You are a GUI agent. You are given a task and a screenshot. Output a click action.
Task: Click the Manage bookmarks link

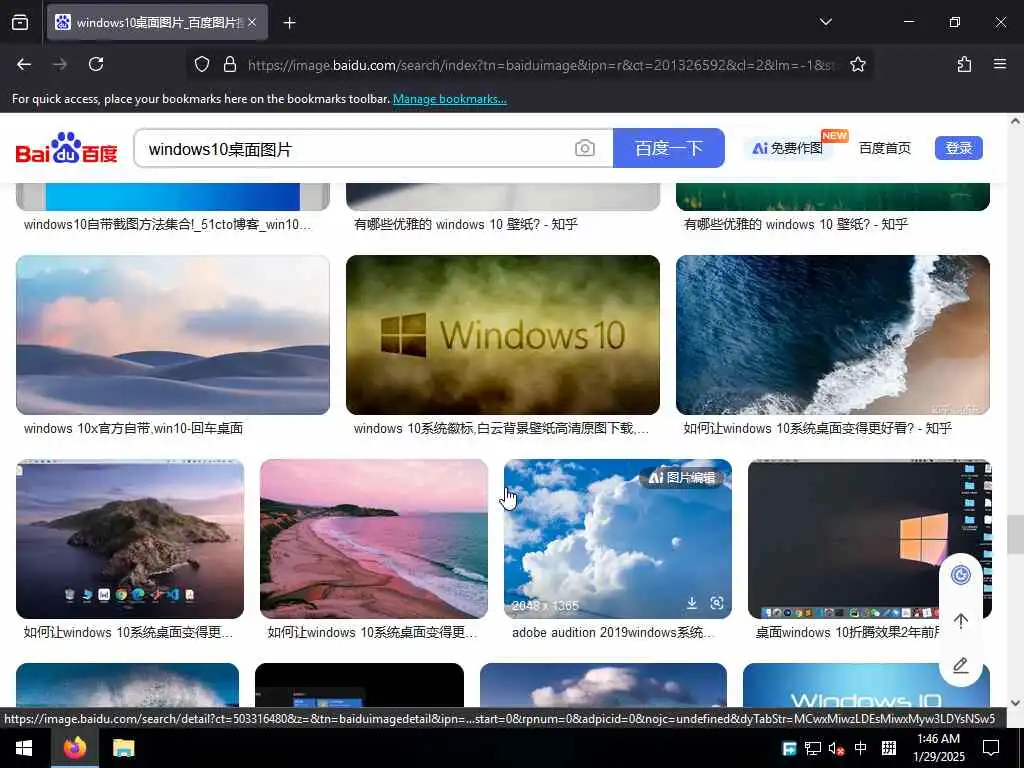click(x=449, y=99)
